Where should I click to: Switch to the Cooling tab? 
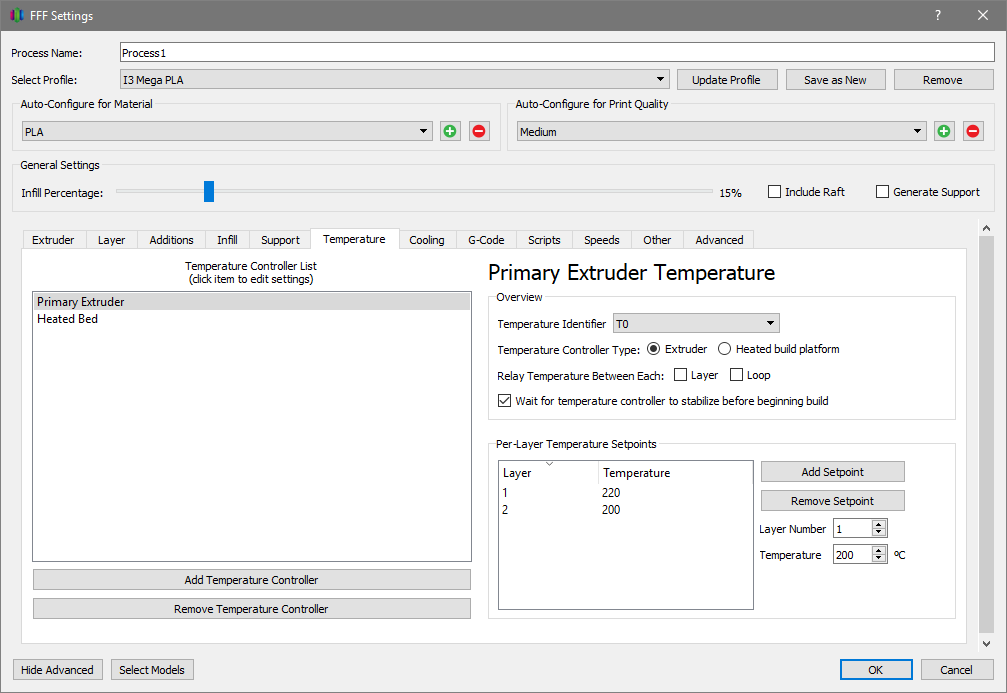click(427, 240)
